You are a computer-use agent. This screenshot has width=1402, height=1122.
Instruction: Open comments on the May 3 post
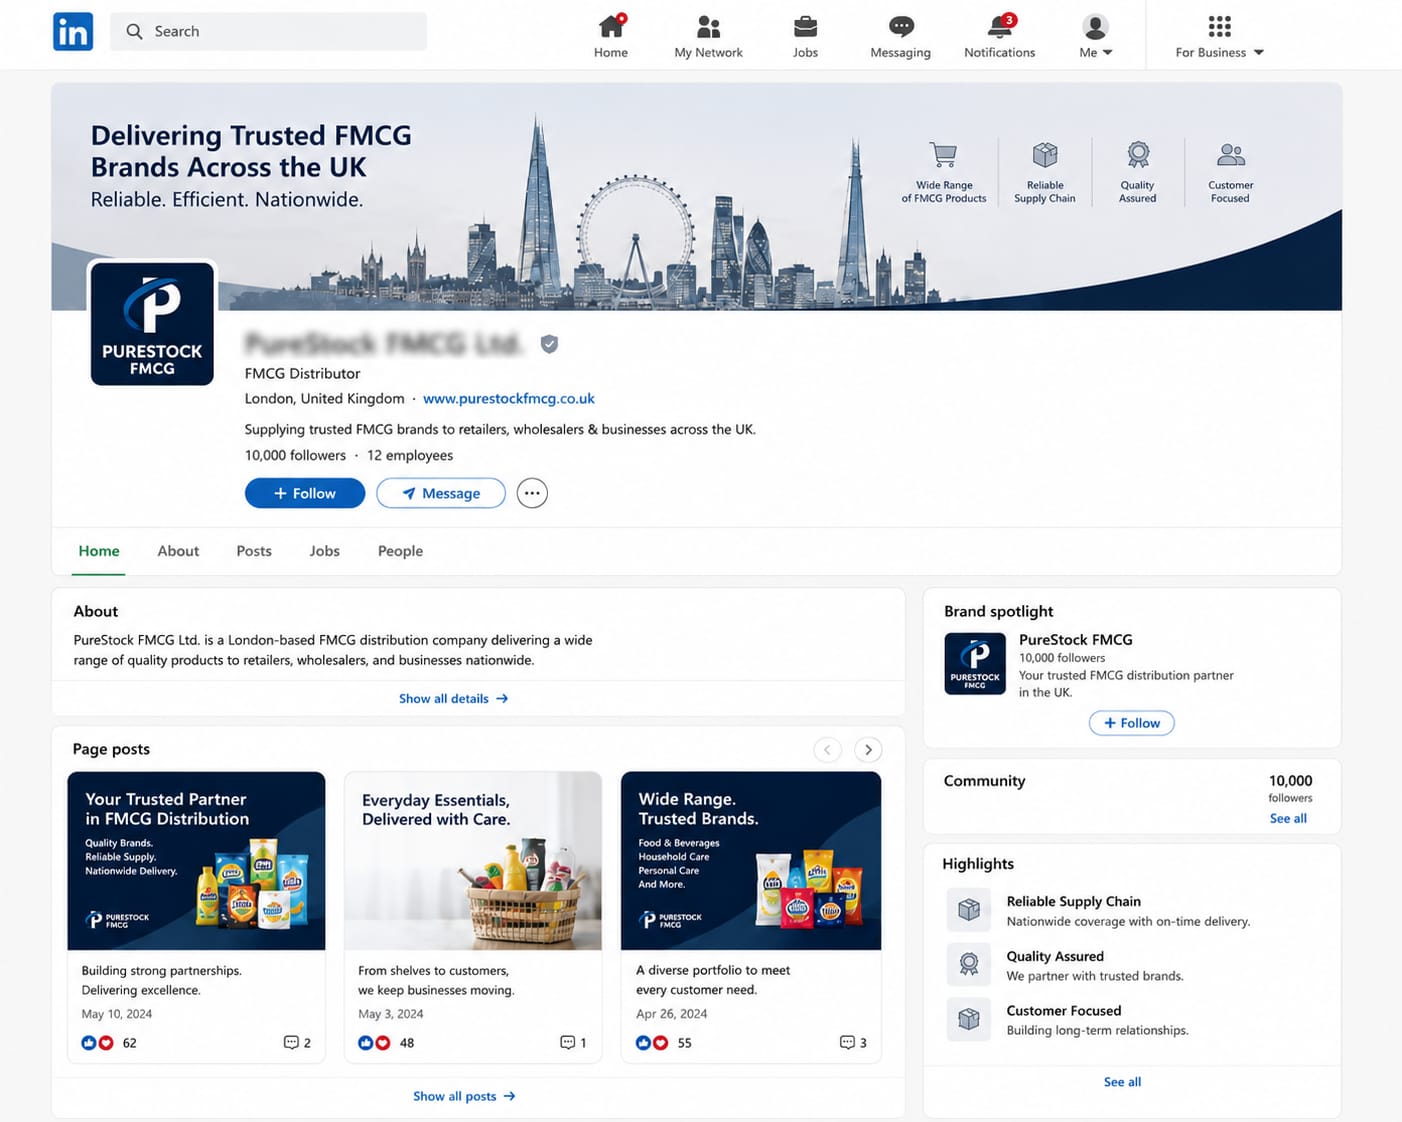click(x=574, y=1042)
